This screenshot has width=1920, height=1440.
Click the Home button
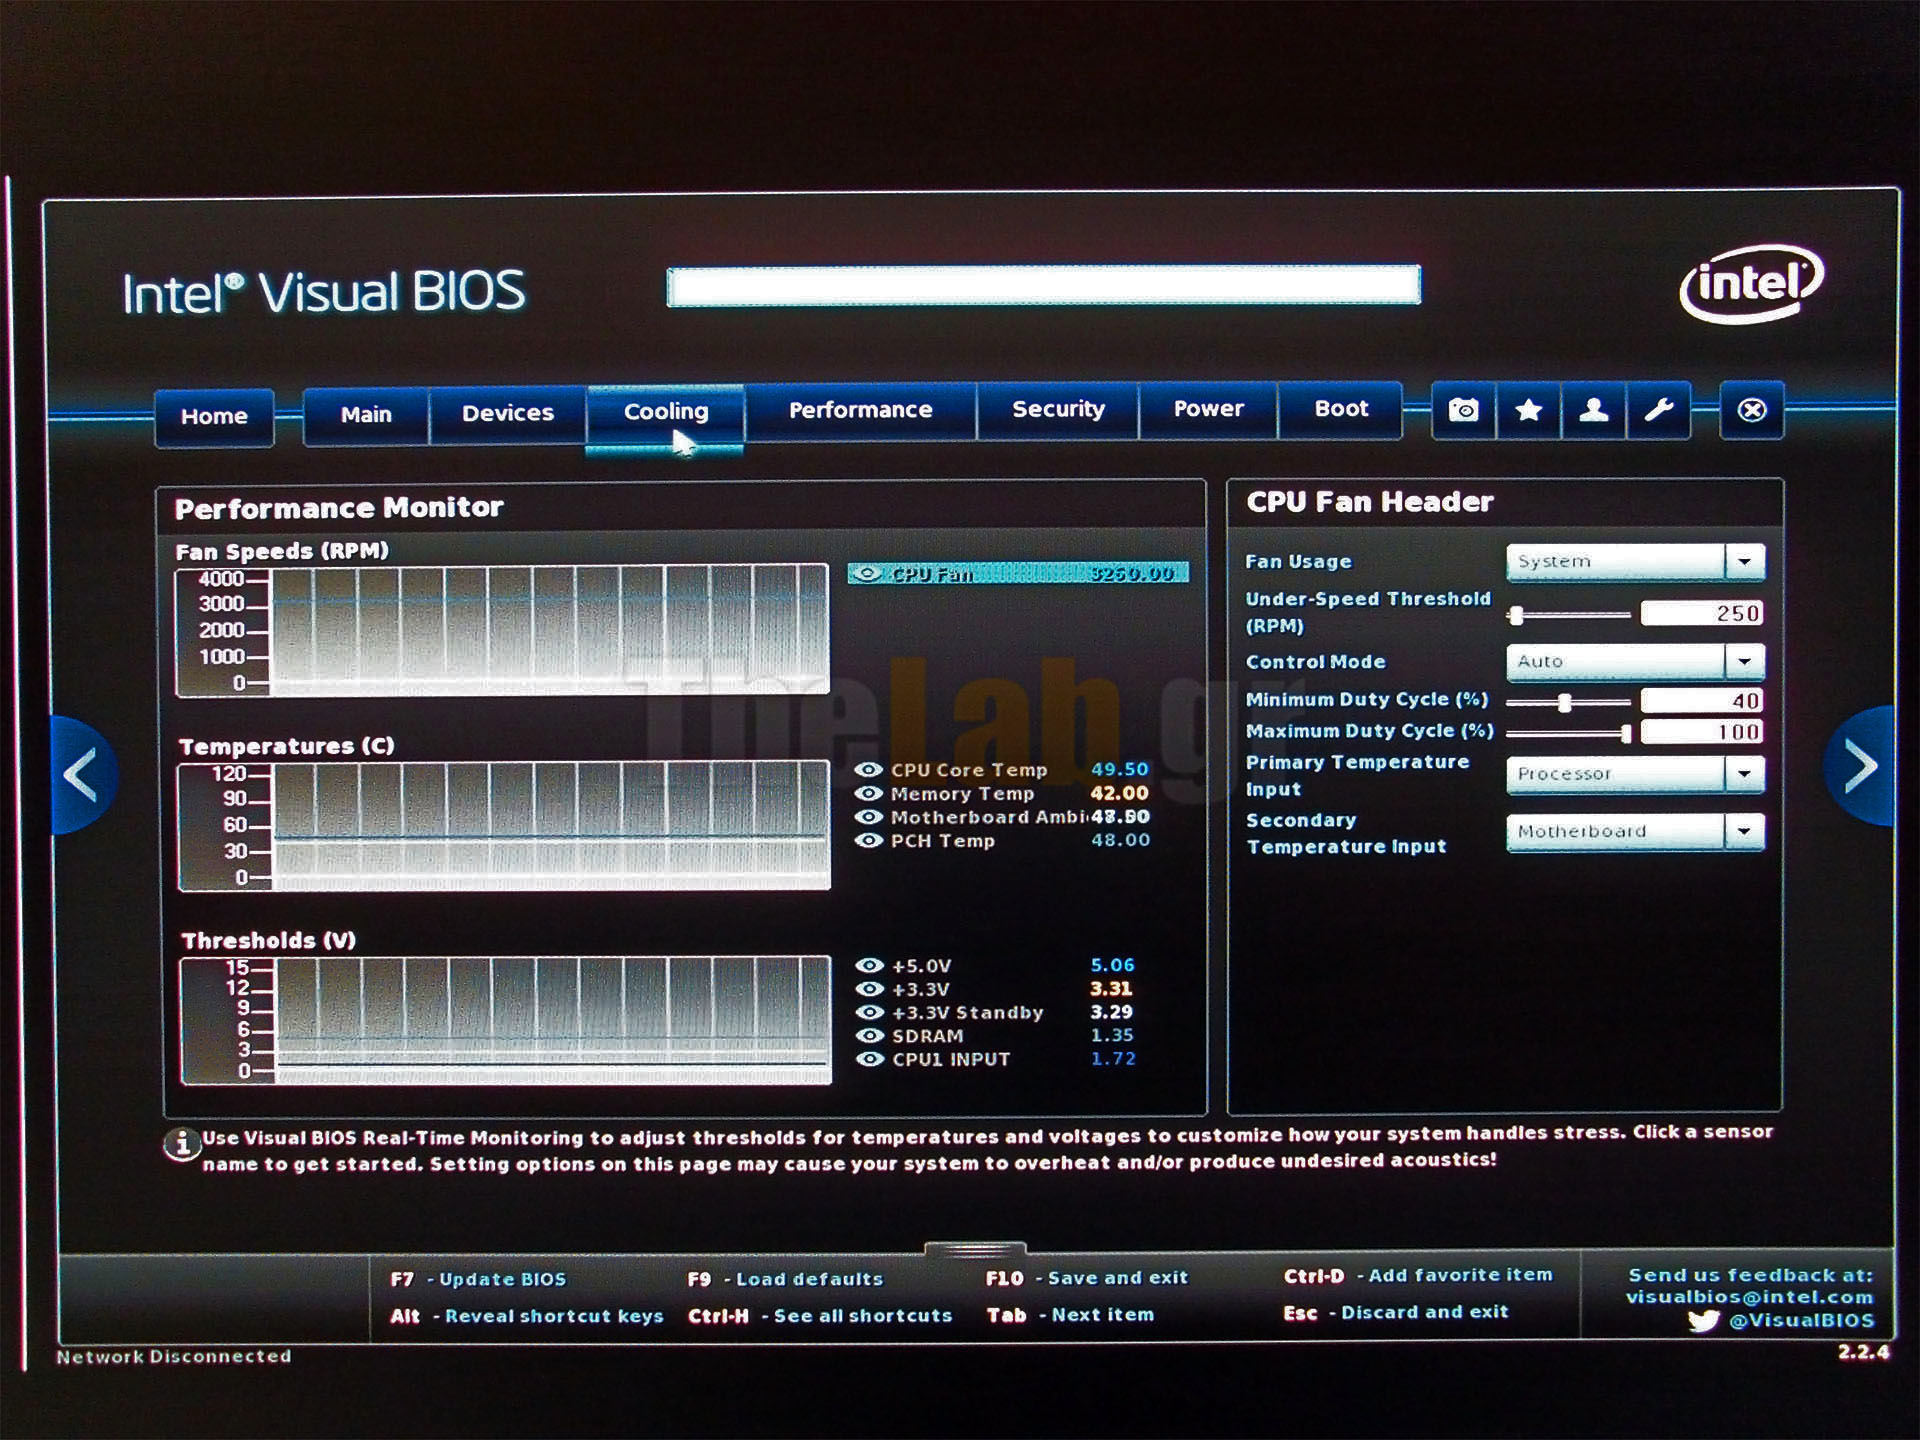click(214, 416)
